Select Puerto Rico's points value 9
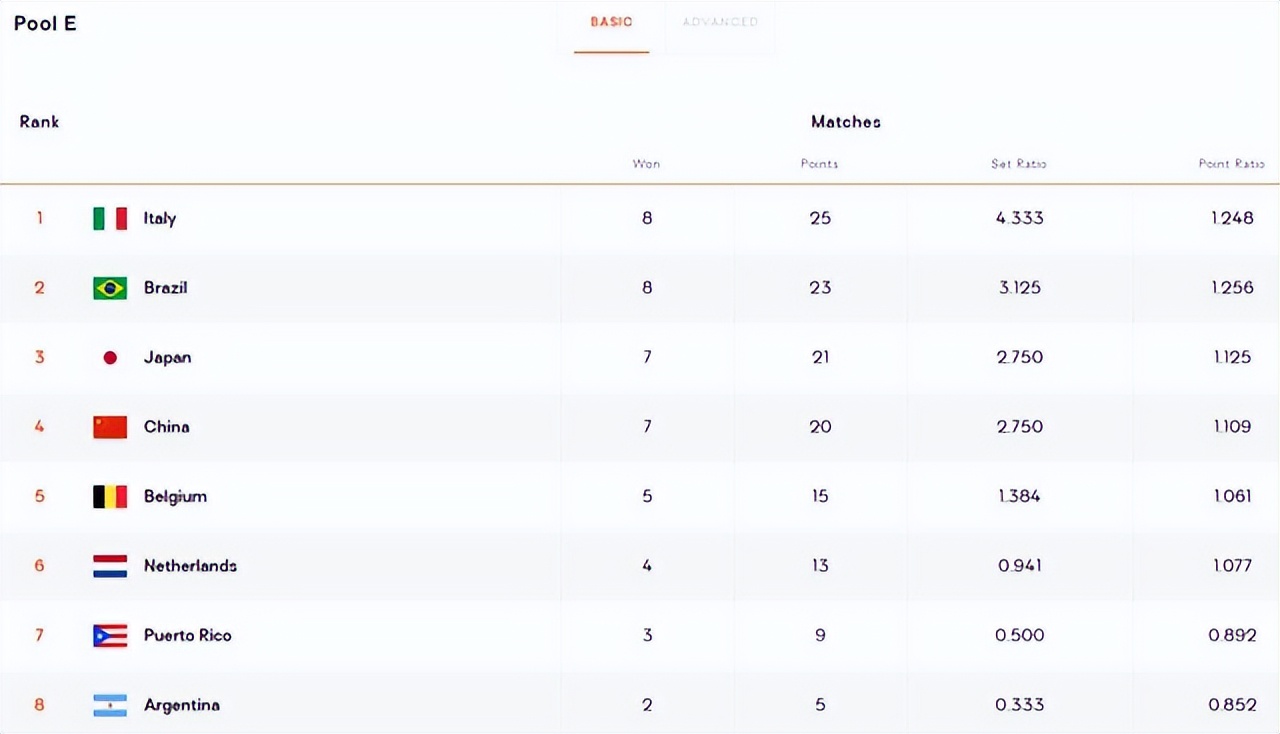The image size is (1280, 734). point(820,635)
